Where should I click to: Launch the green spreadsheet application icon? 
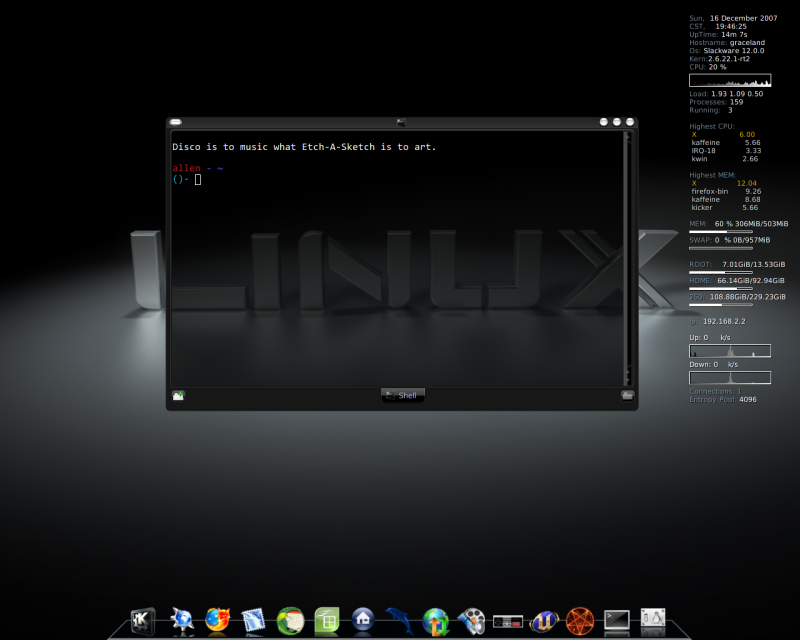327,621
